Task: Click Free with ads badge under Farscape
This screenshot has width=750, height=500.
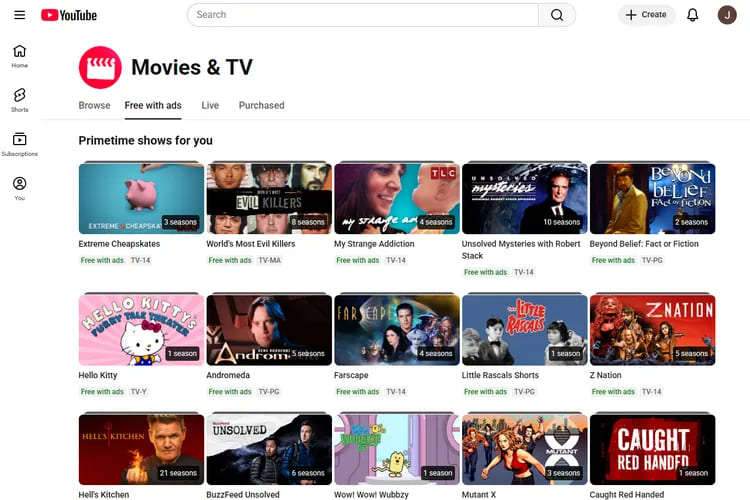Action: [357, 391]
